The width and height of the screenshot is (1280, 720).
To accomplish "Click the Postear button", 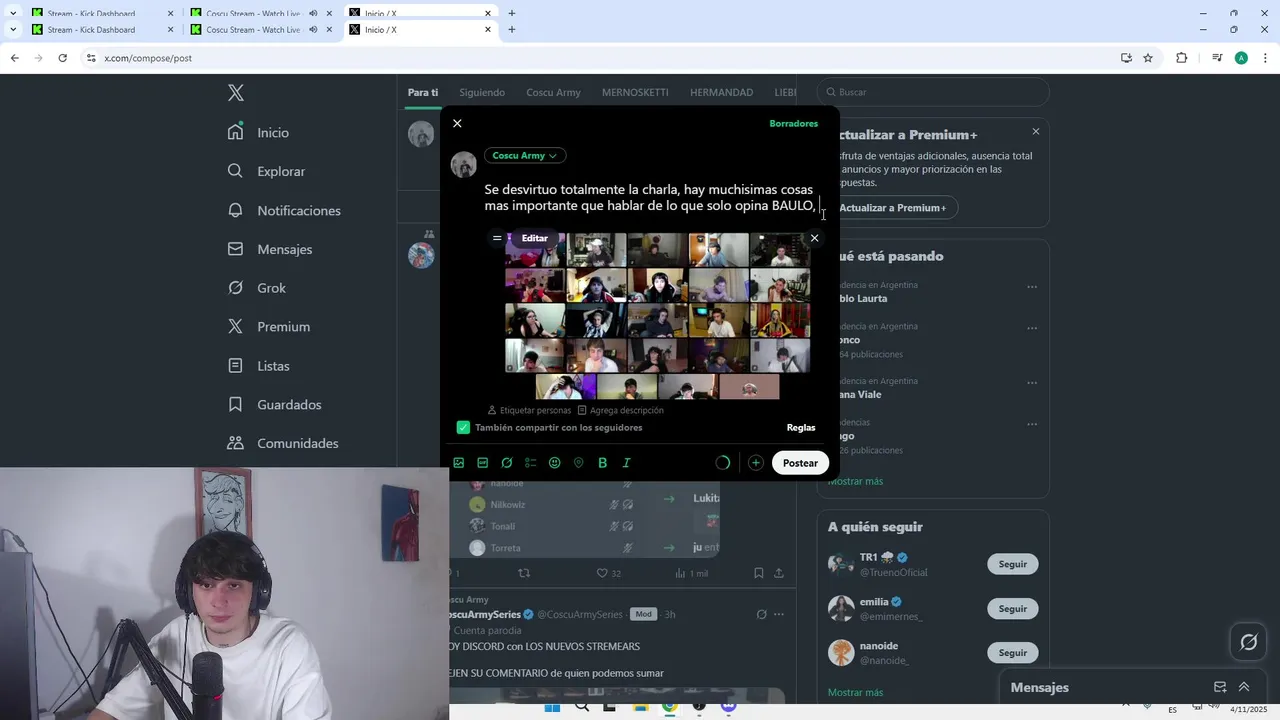I will 800,463.
